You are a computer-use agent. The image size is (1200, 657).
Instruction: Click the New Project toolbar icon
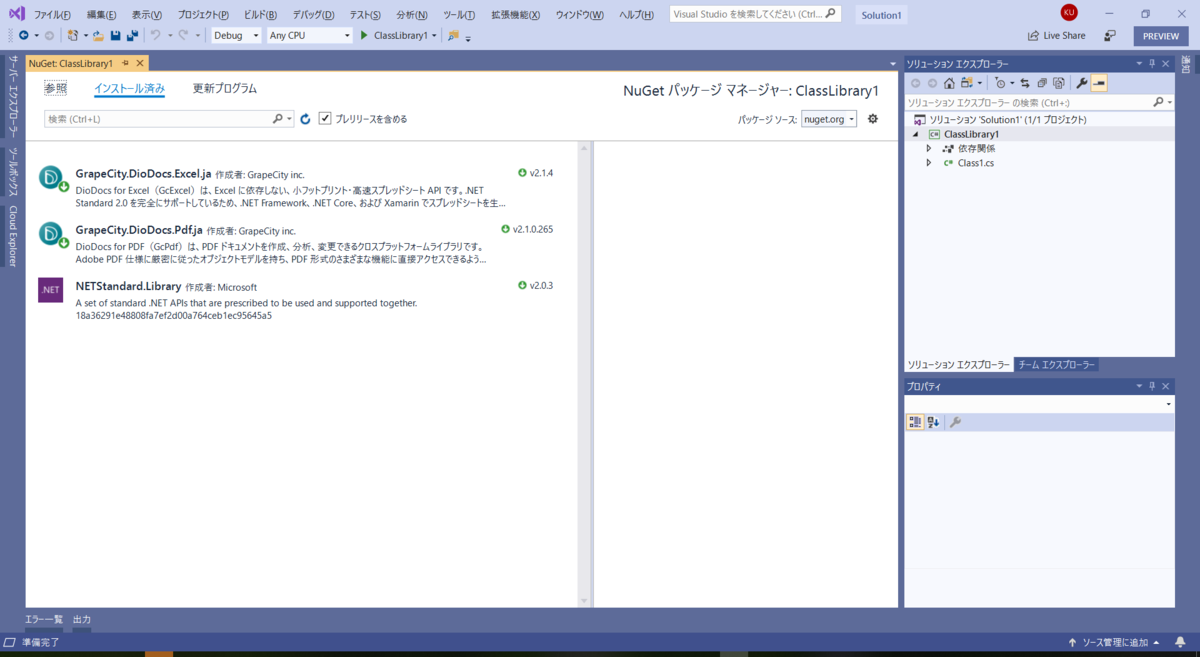73,35
